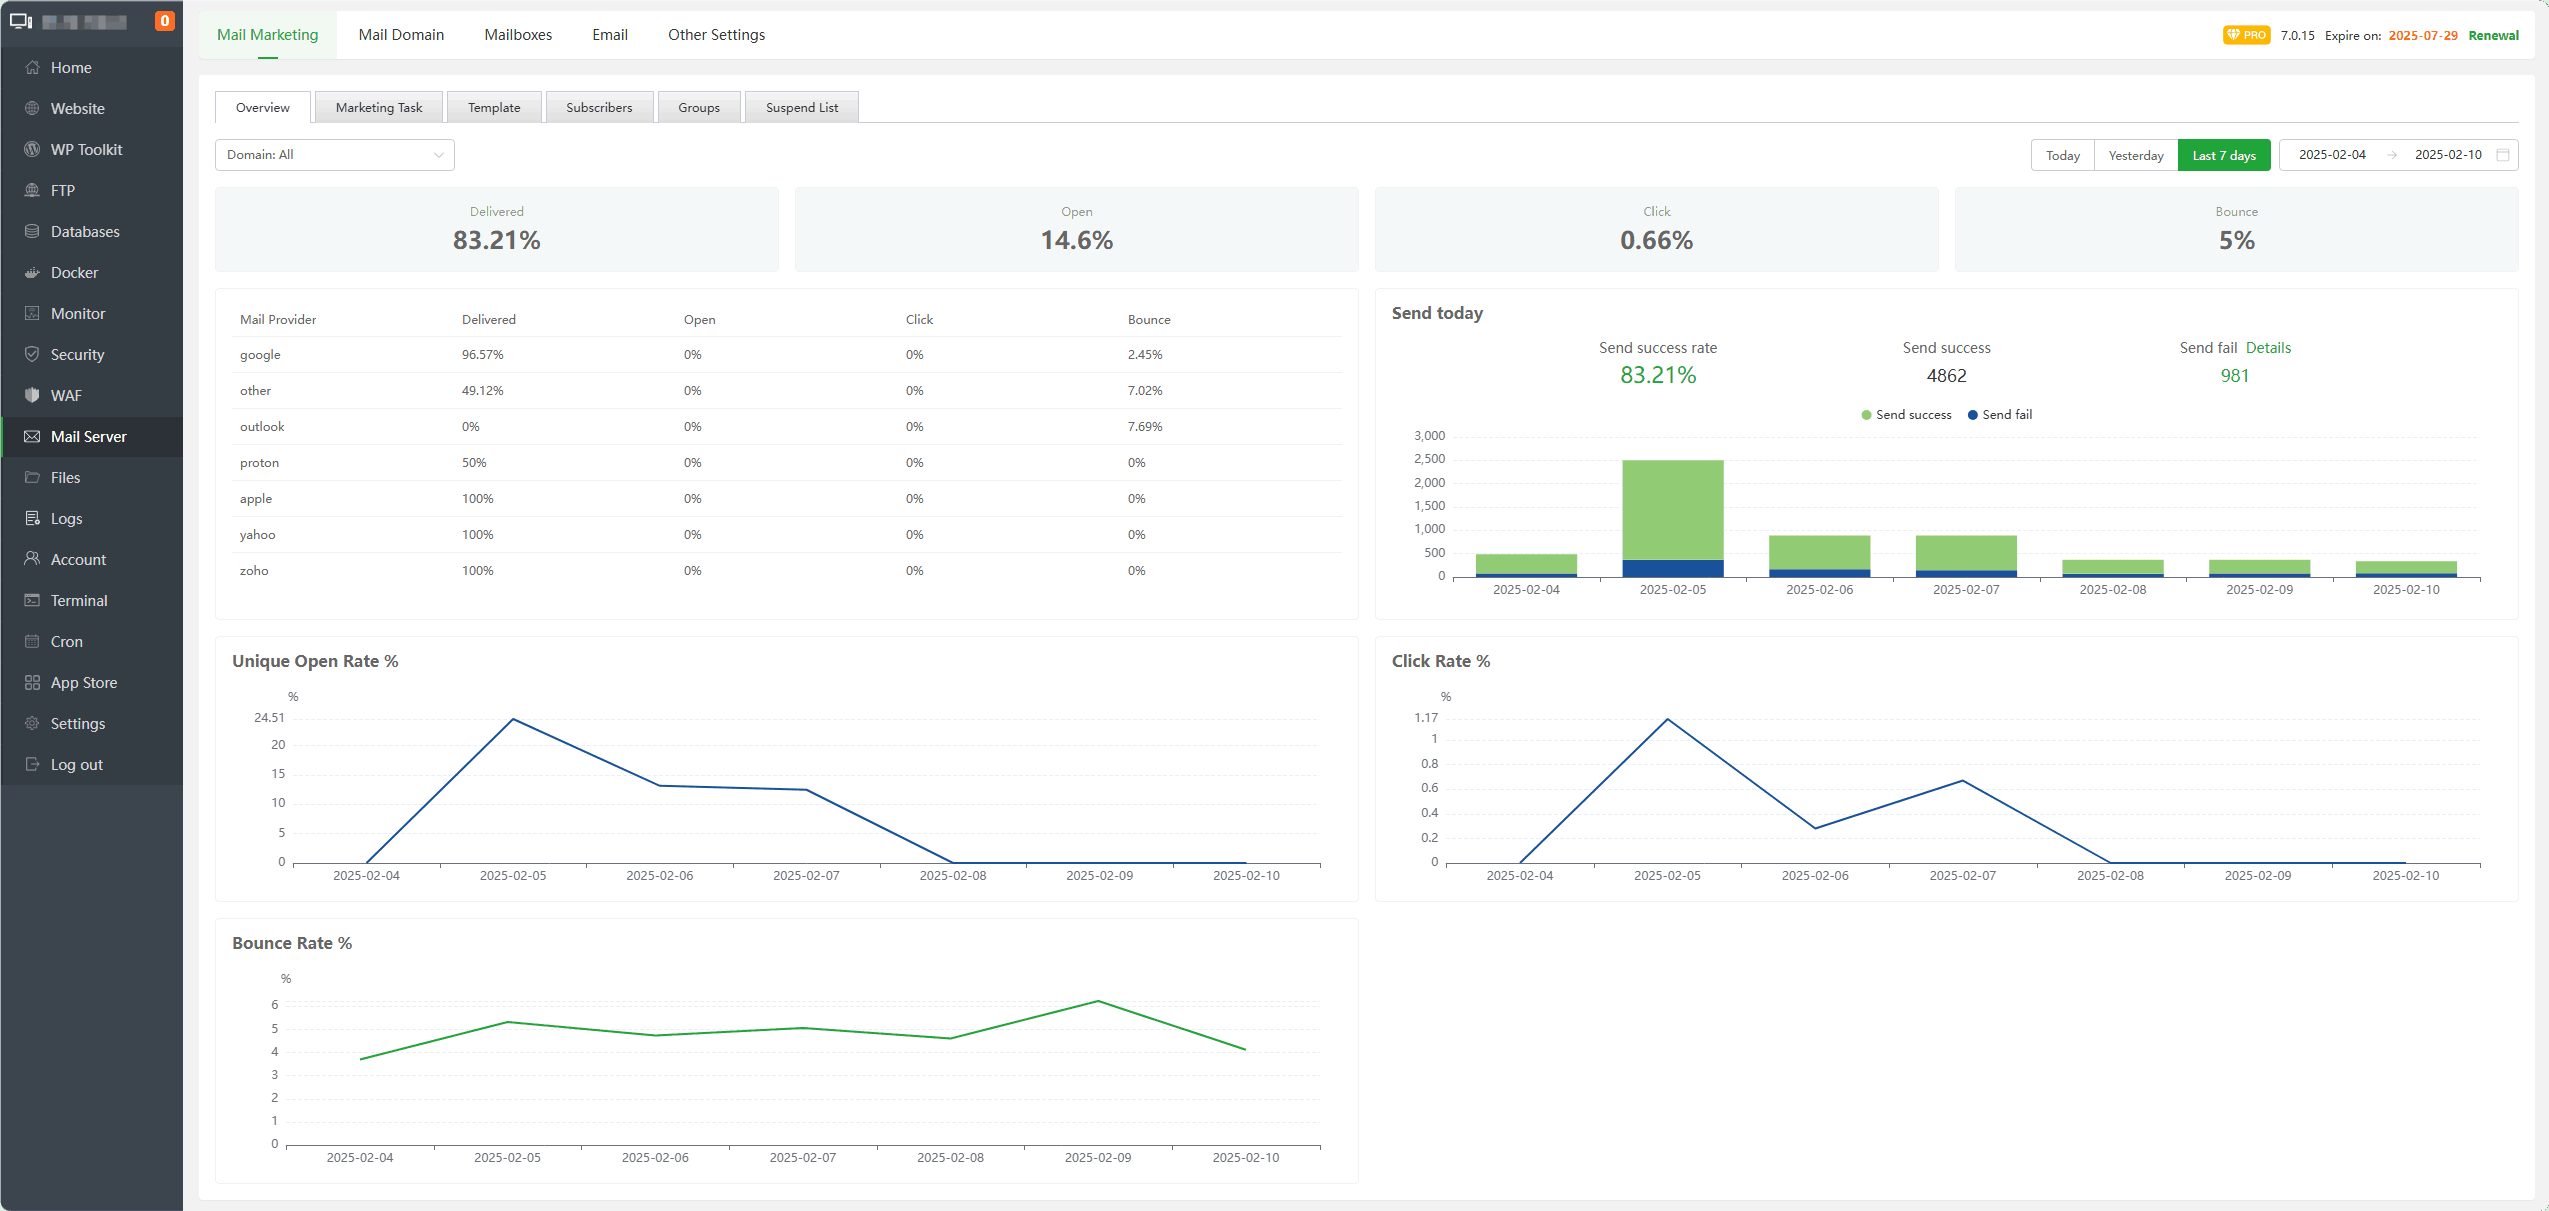
Task: Open the Subscribers sub-tab
Action: tap(599, 107)
